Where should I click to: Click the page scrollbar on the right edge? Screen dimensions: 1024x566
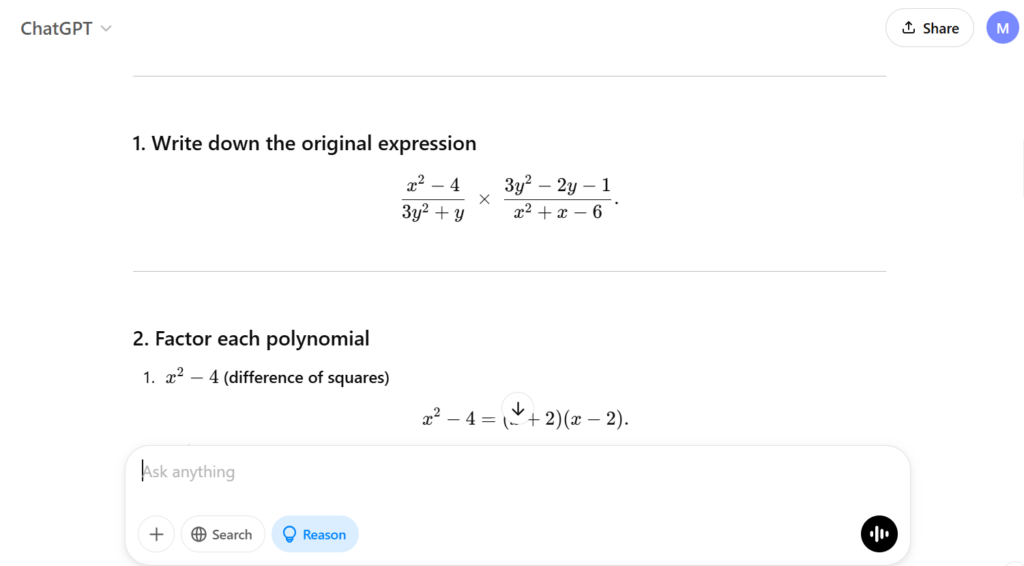point(1021,170)
